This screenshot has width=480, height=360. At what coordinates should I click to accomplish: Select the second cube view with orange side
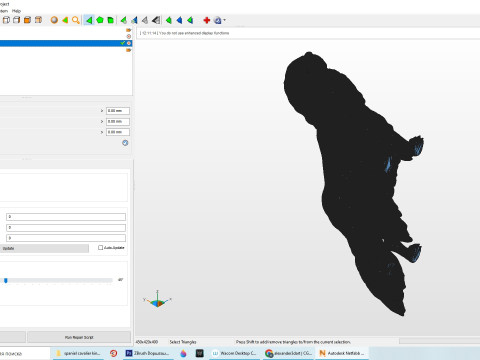16,20
